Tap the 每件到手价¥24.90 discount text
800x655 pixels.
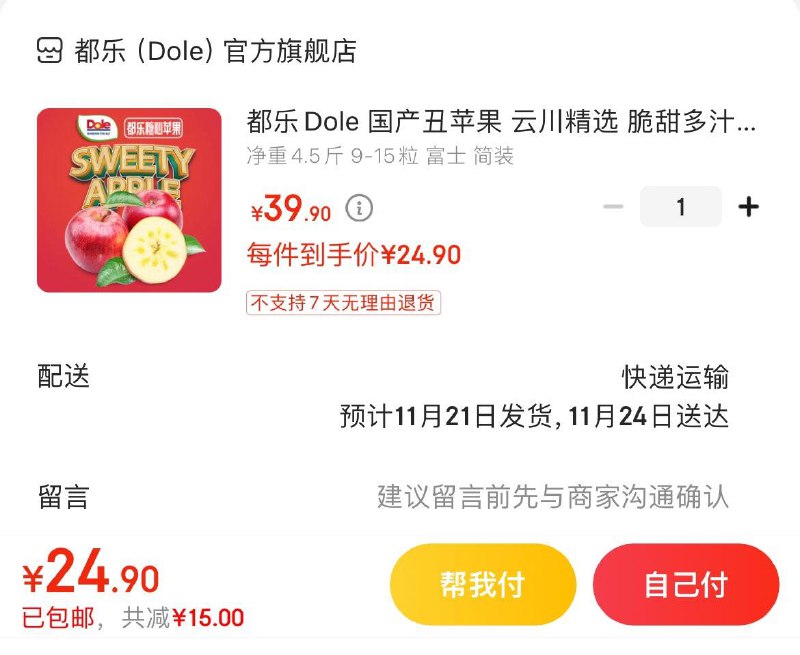pyautogui.click(x=354, y=255)
